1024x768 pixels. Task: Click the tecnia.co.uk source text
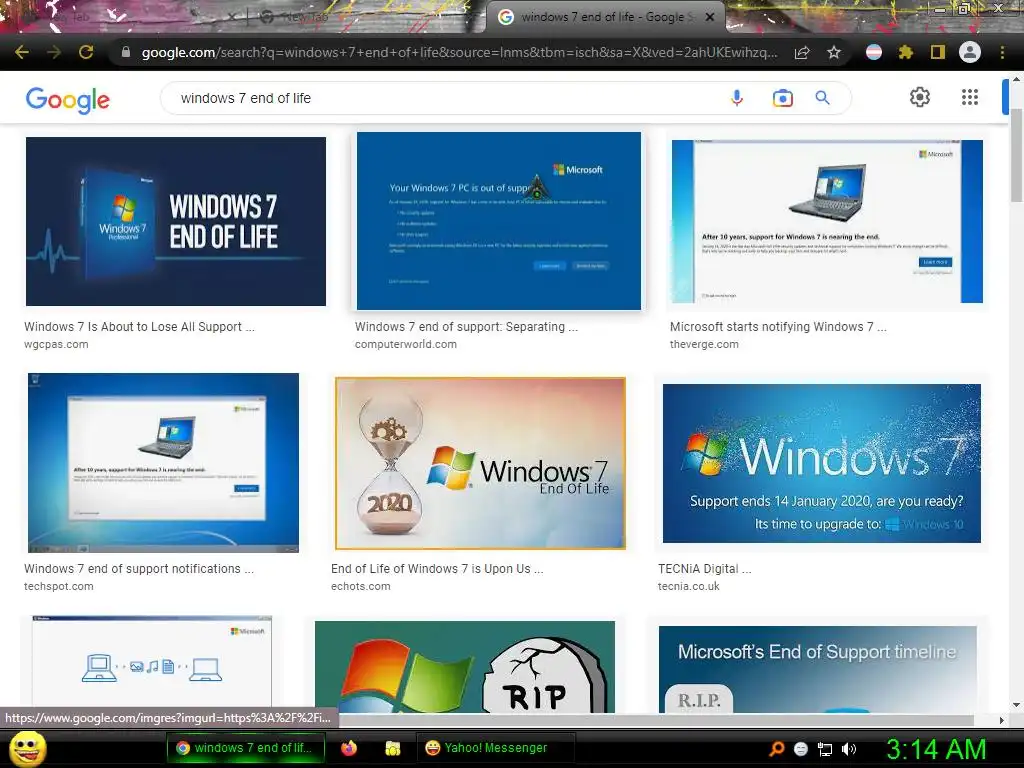pyautogui.click(x=688, y=586)
